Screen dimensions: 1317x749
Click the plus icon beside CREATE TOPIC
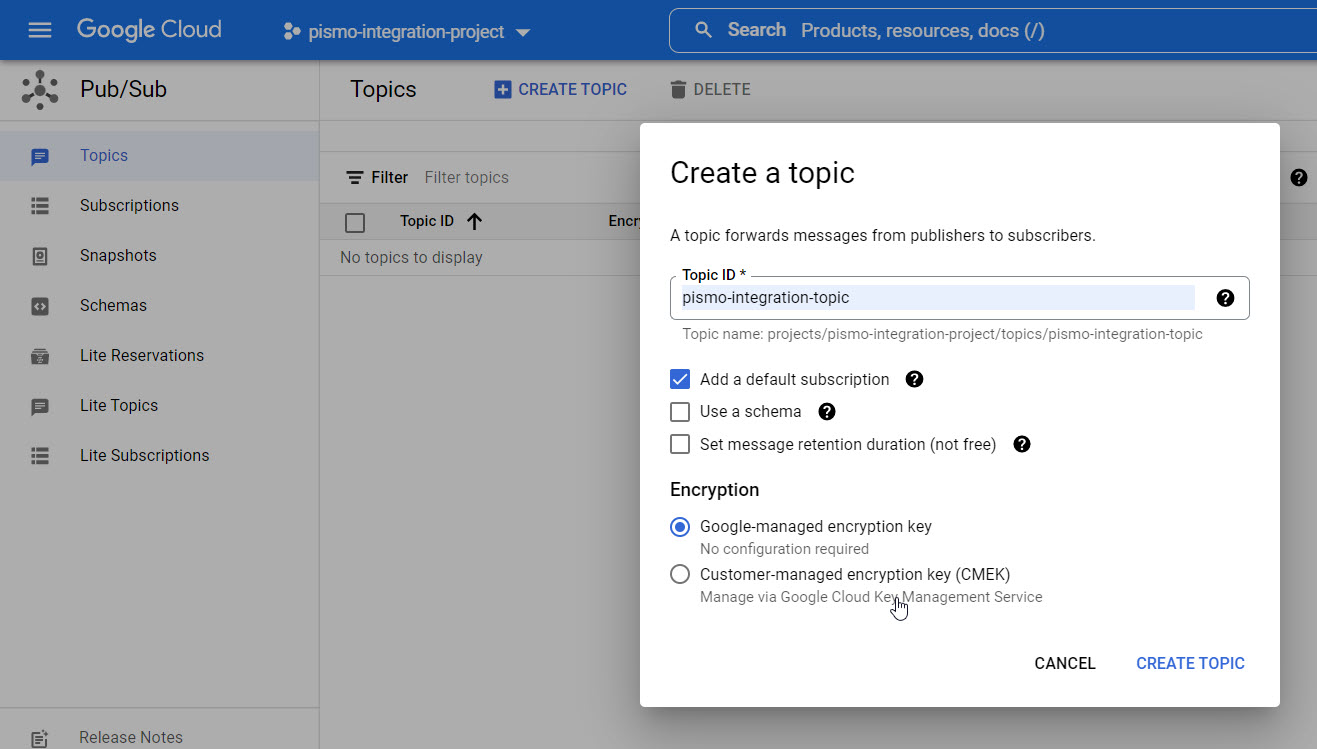(503, 90)
